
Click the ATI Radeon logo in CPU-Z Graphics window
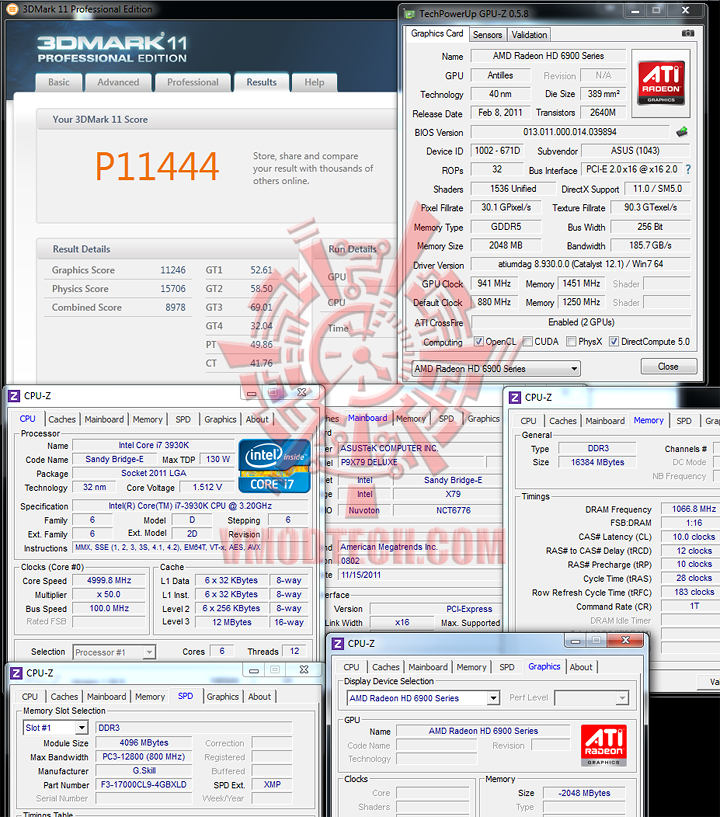tap(603, 745)
